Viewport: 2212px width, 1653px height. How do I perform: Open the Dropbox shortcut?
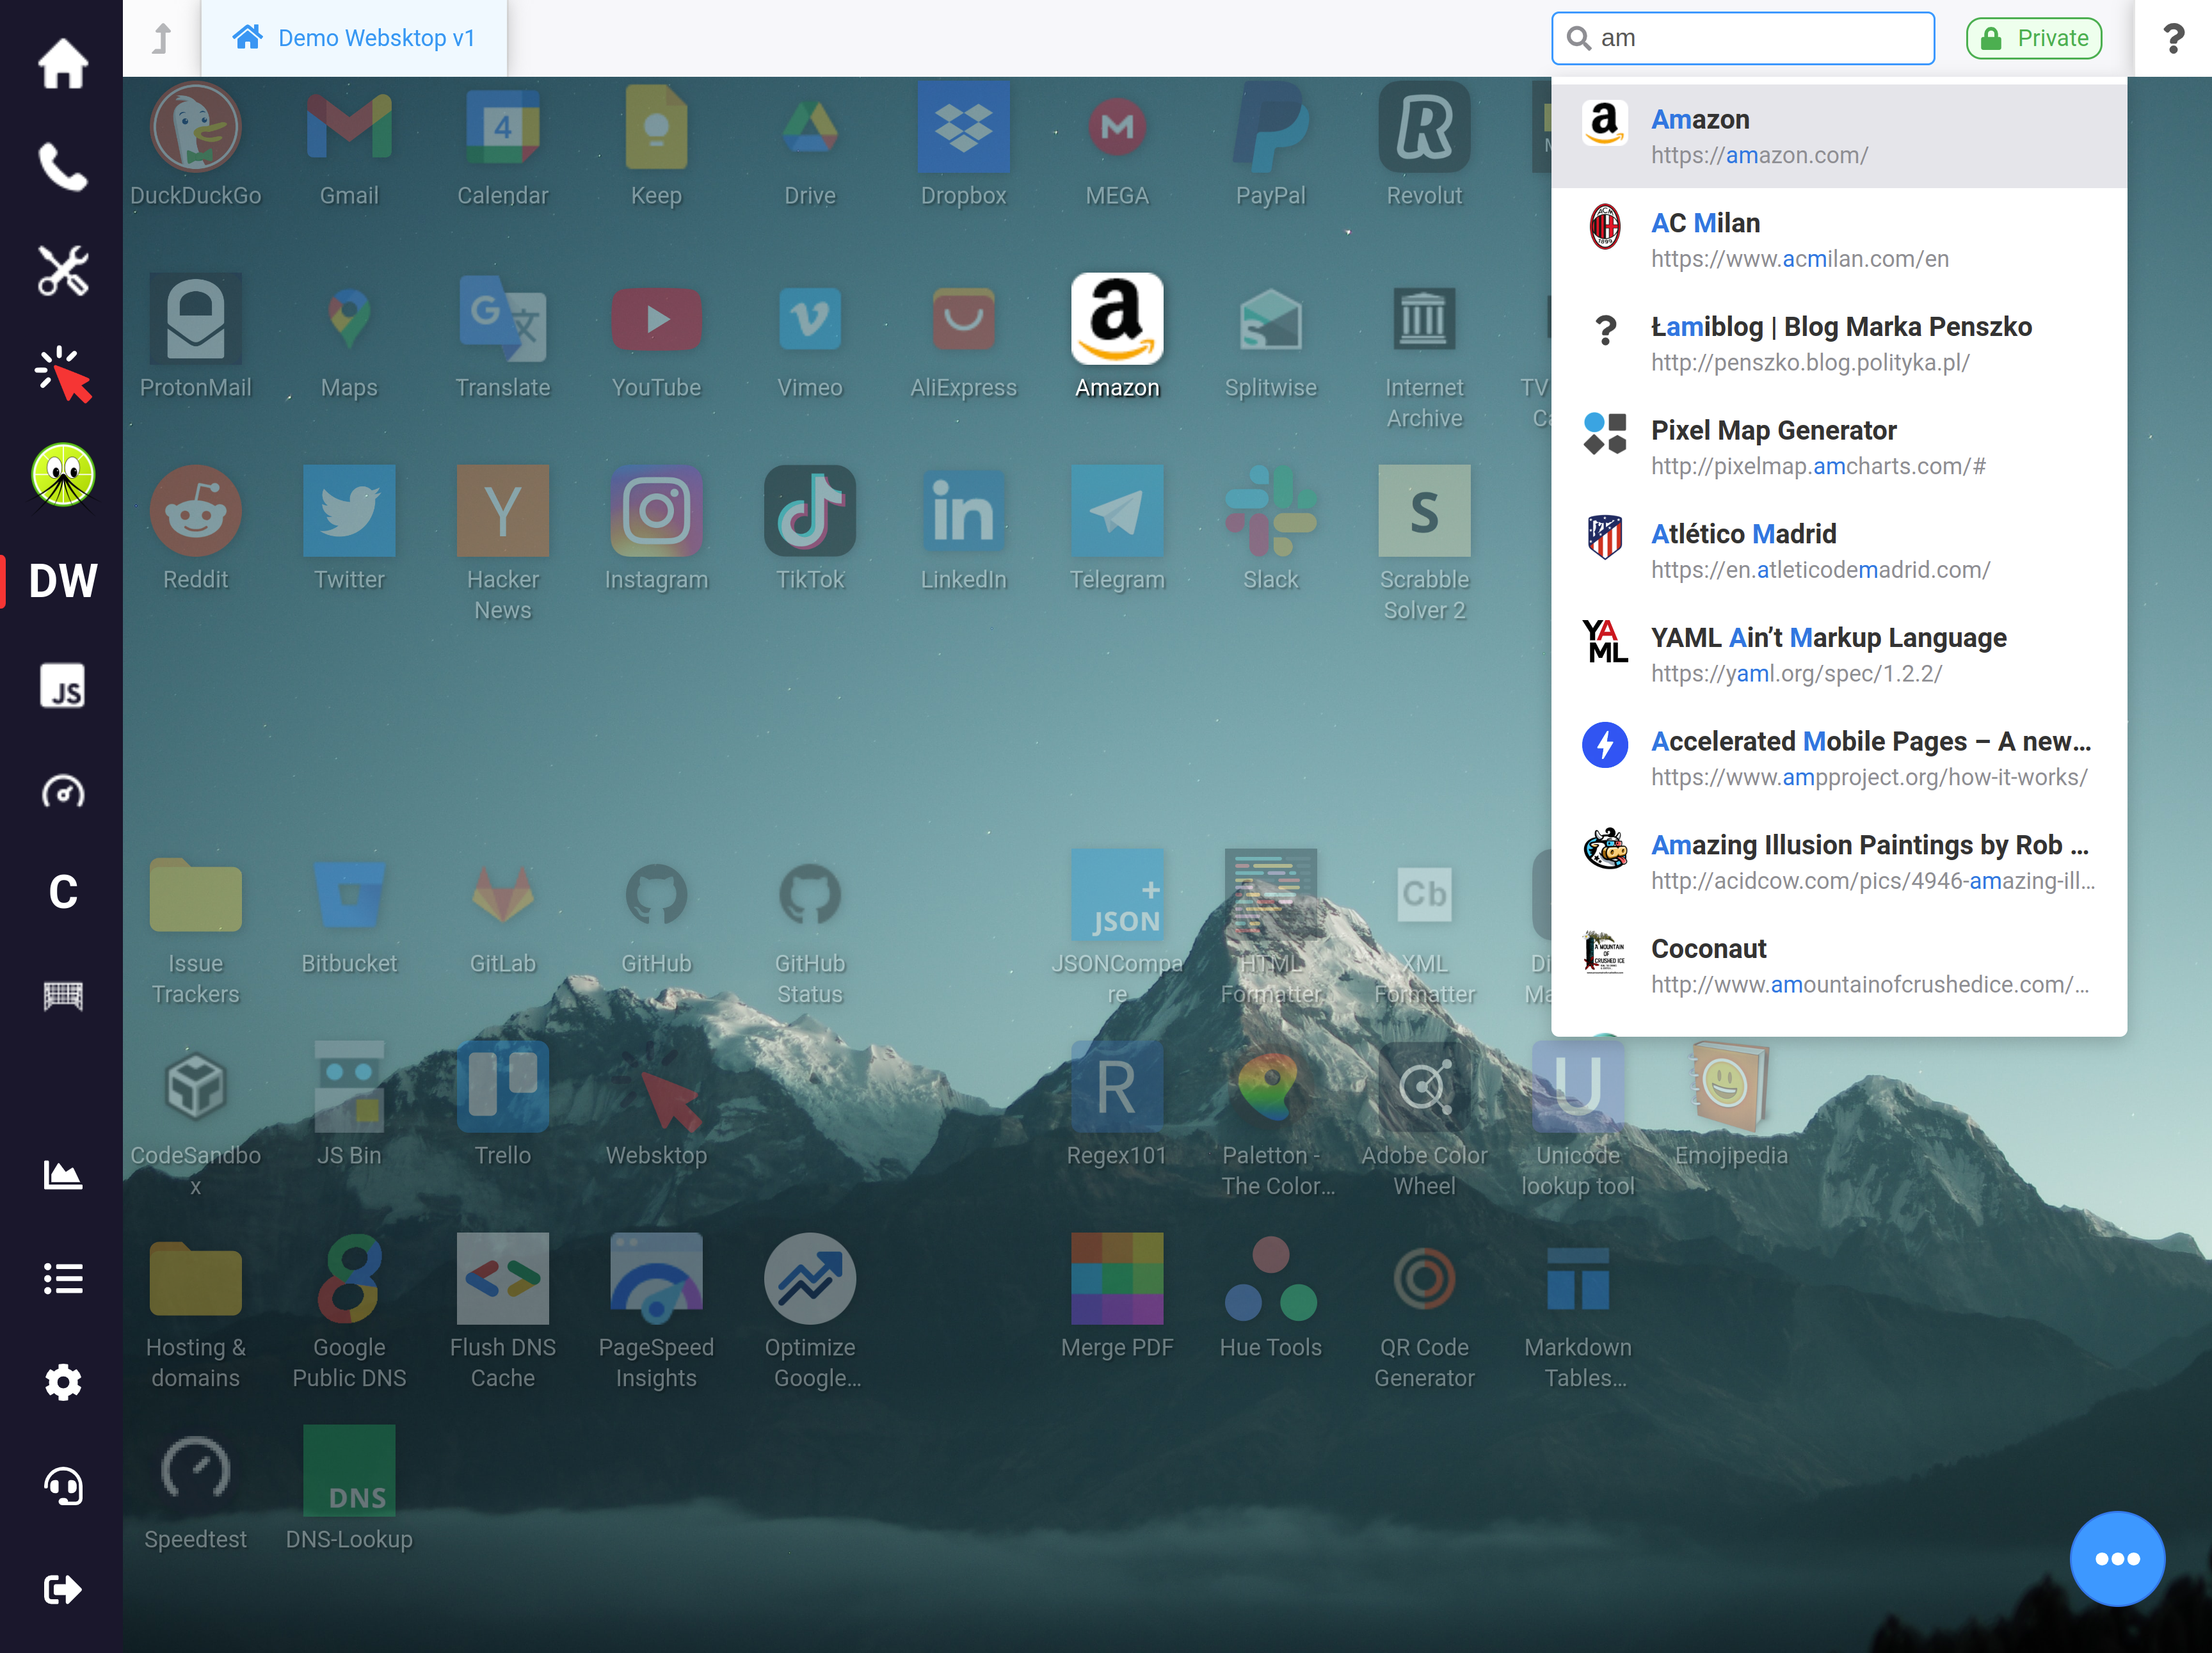point(963,145)
